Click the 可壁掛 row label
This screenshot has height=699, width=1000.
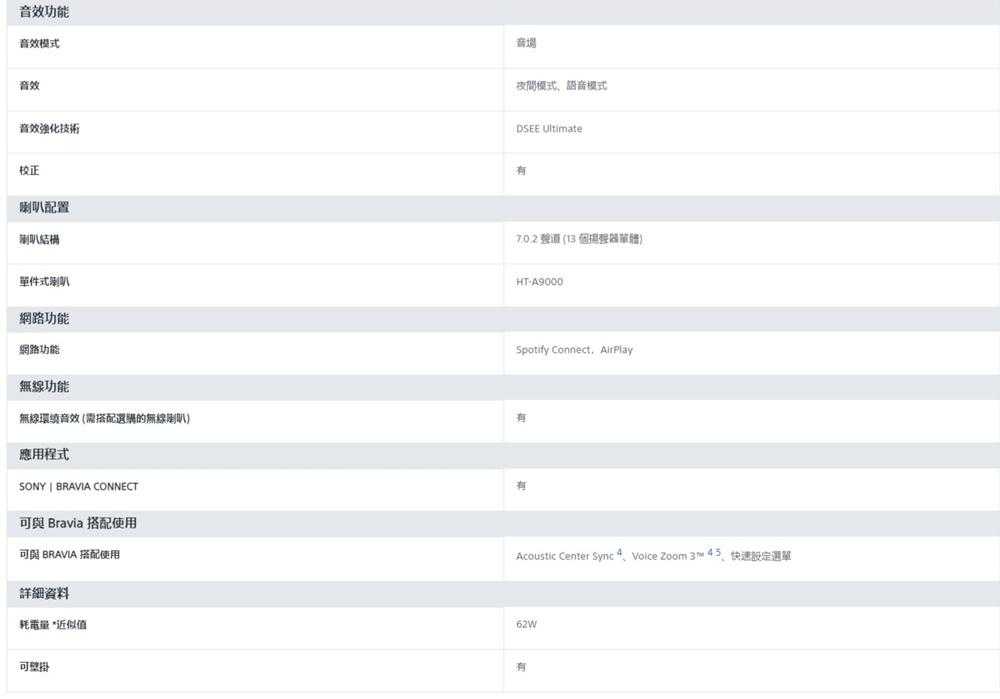point(34,667)
